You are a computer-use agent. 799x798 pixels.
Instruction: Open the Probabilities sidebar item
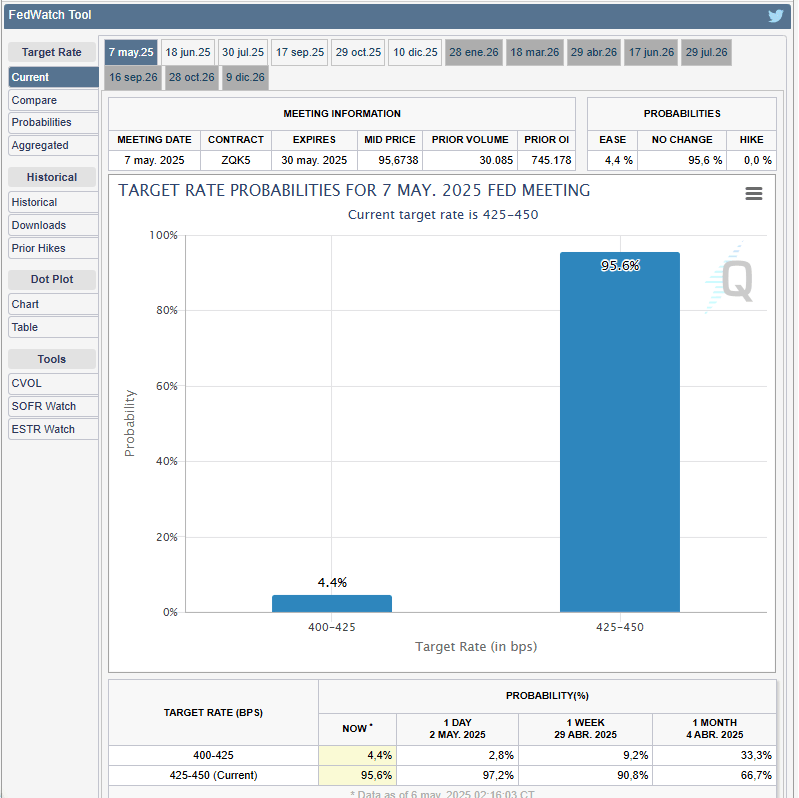54,122
